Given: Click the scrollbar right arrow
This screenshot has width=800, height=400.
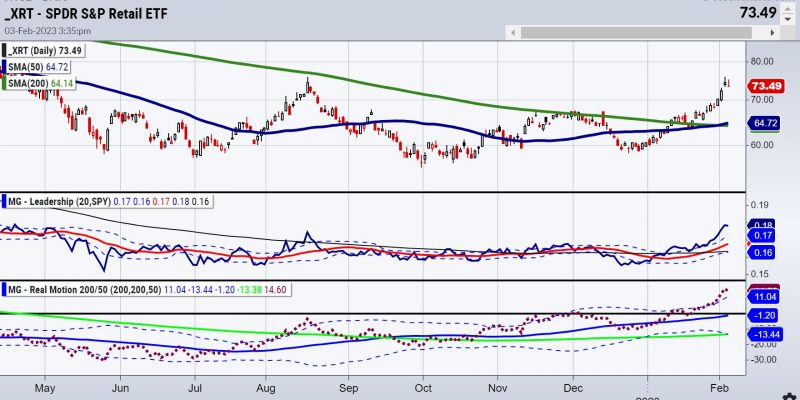Looking at the screenshot, I should pyautogui.click(x=773, y=33).
